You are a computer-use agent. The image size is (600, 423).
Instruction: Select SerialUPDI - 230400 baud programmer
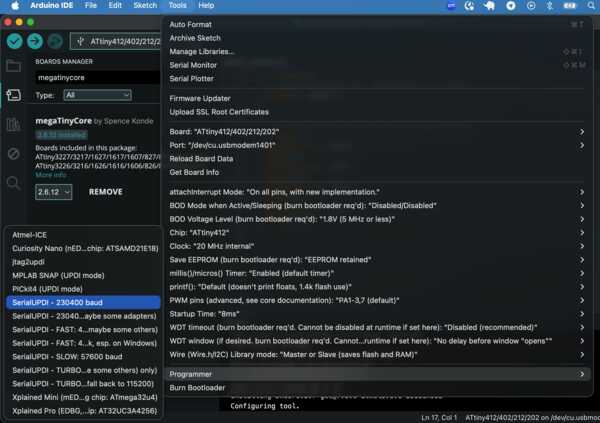coord(83,302)
